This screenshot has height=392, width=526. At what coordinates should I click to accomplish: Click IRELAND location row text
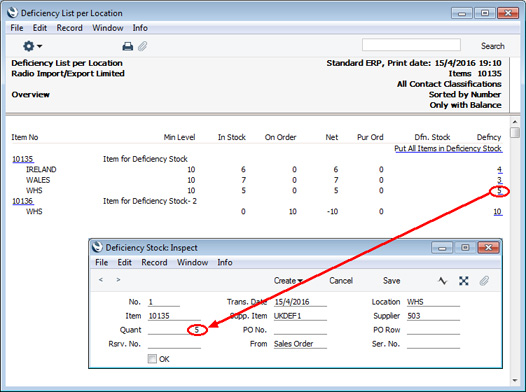(x=41, y=170)
